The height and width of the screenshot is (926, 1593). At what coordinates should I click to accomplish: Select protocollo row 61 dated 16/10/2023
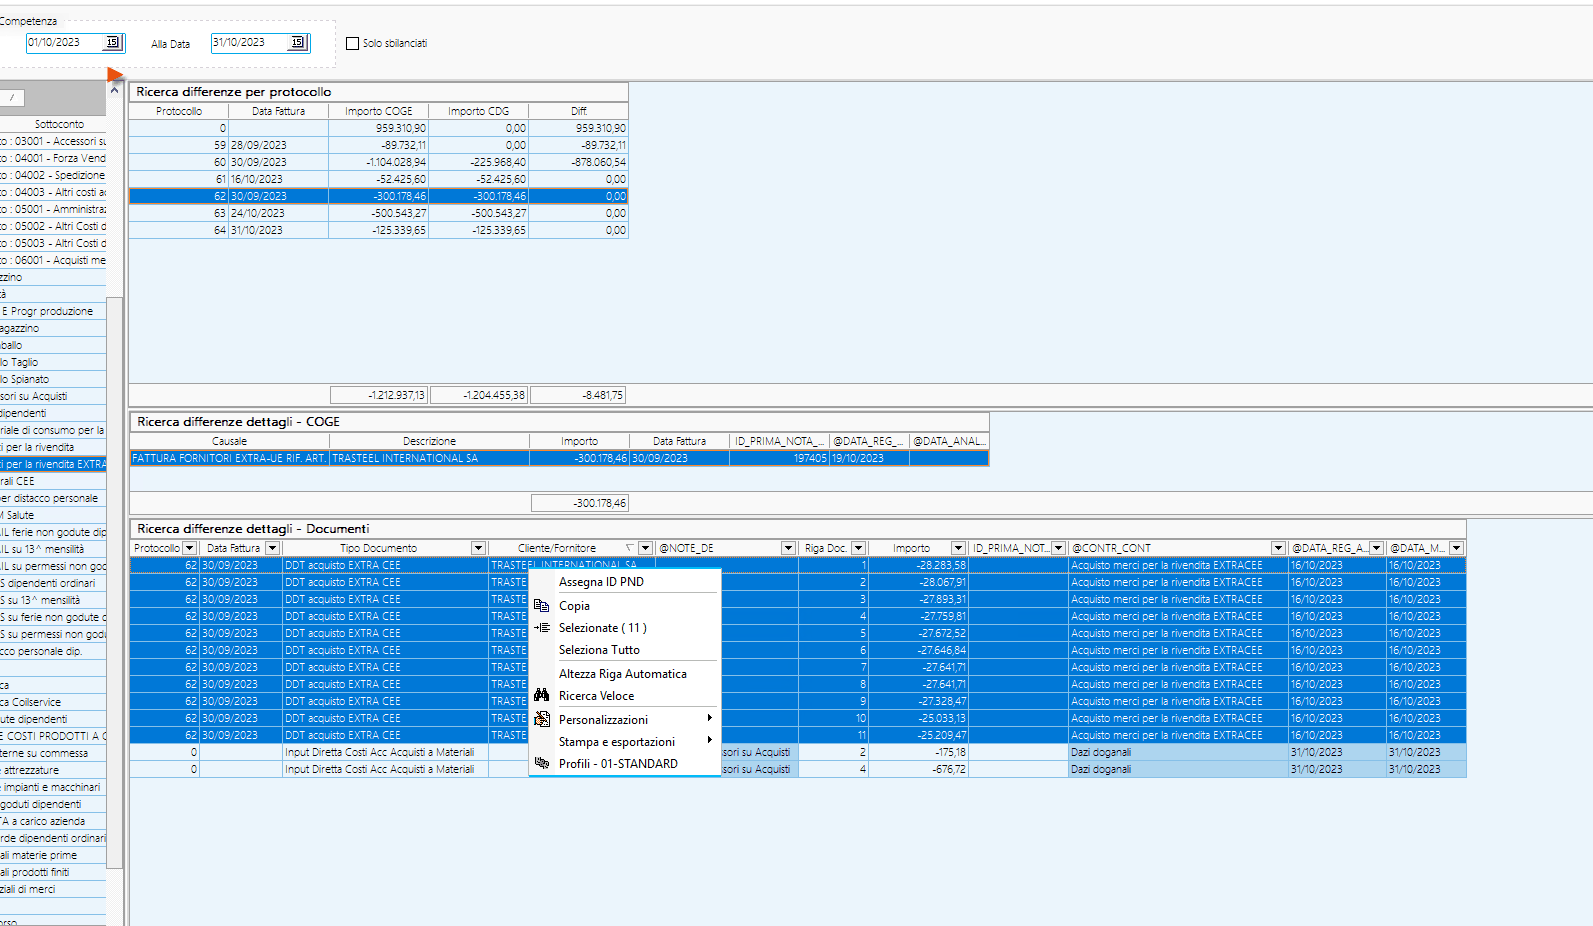(x=379, y=179)
